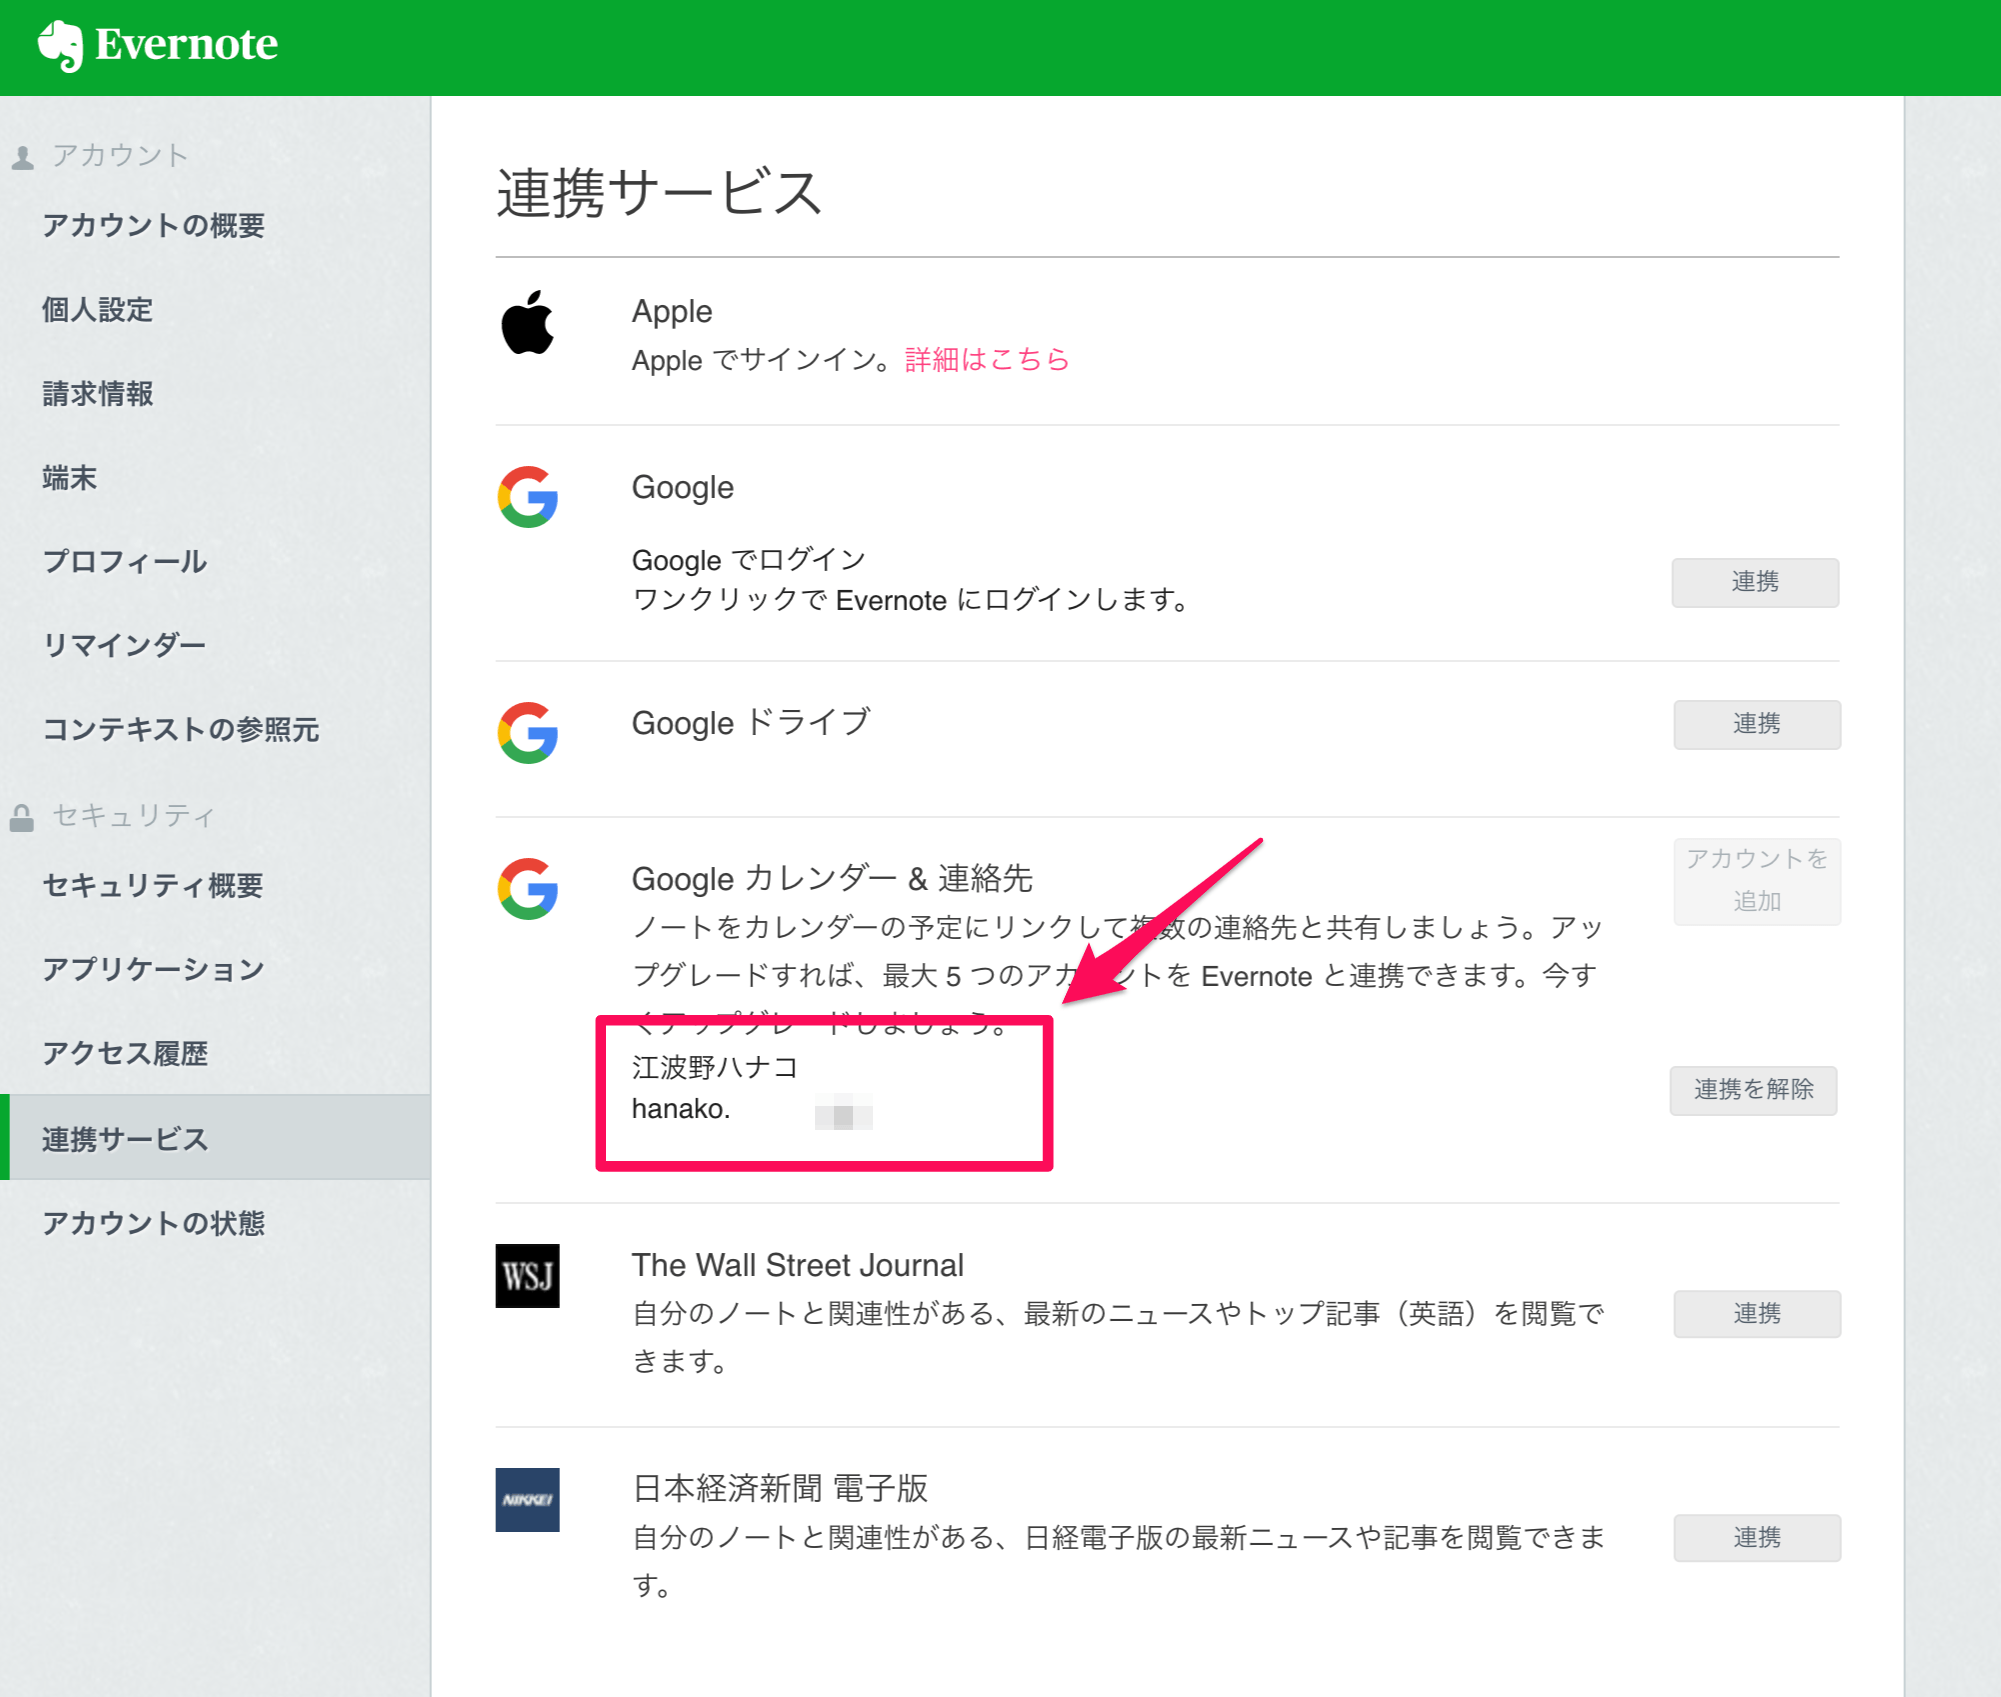Click the Google login G icon
This screenshot has height=1697, width=2001.
tap(527, 497)
